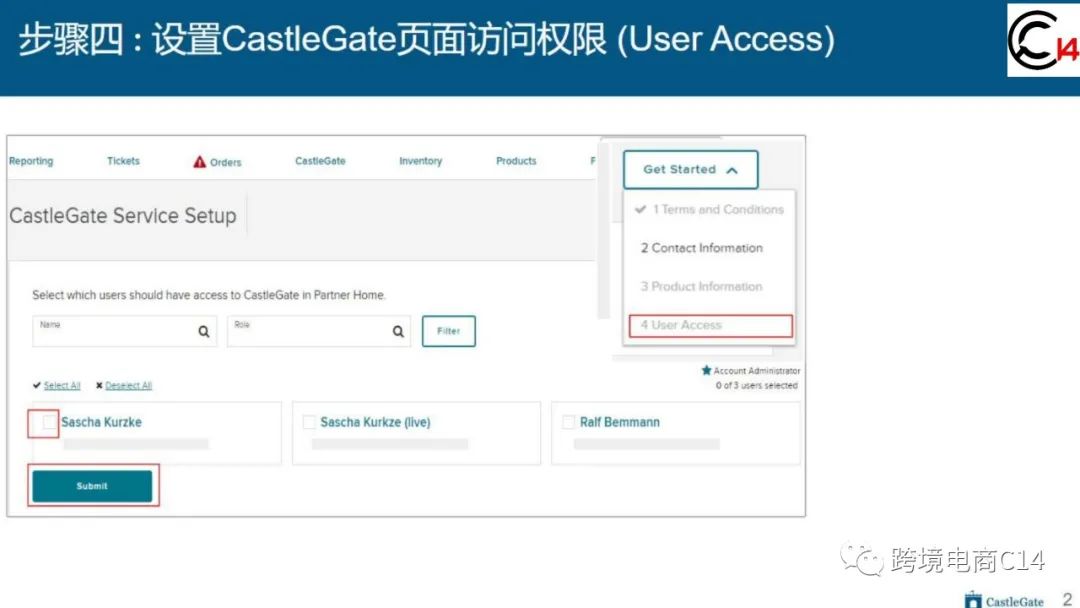Click the Deselect All link
Image resolution: width=1080 pixels, height=608 pixels.
(128, 386)
